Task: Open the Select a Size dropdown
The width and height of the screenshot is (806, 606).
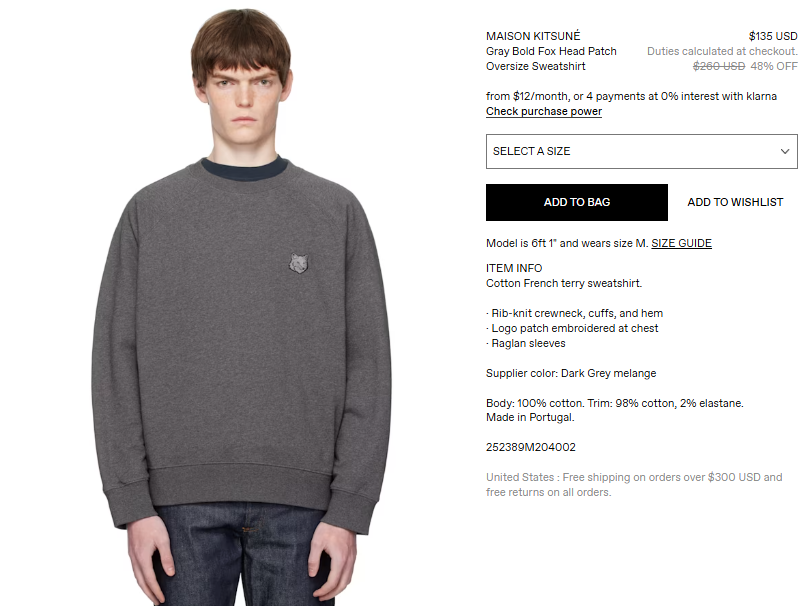Action: click(642, 151)
